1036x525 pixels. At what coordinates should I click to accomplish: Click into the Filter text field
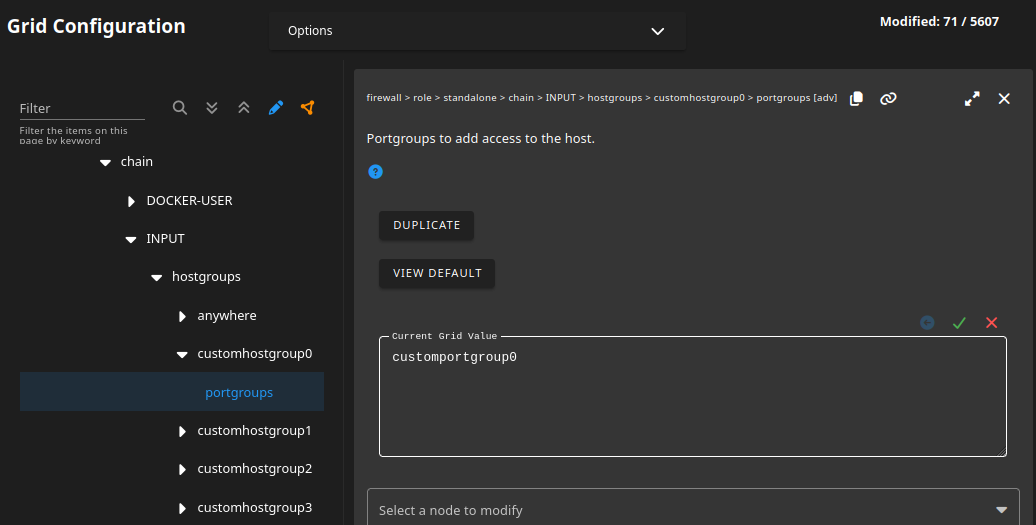coord(82,108)
